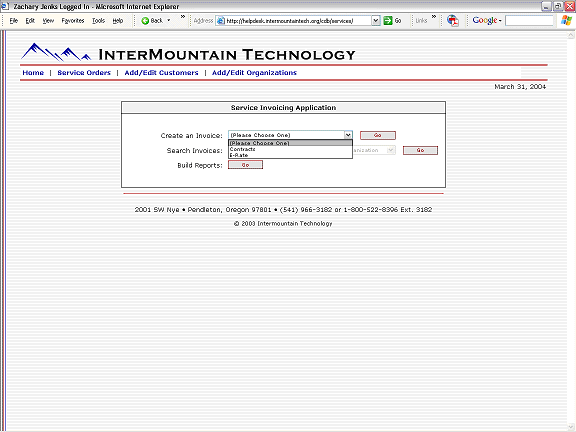Expand the Links toolbar overflow chevron
The height and width of the screenshot is (432, 576).
(434, 17)
